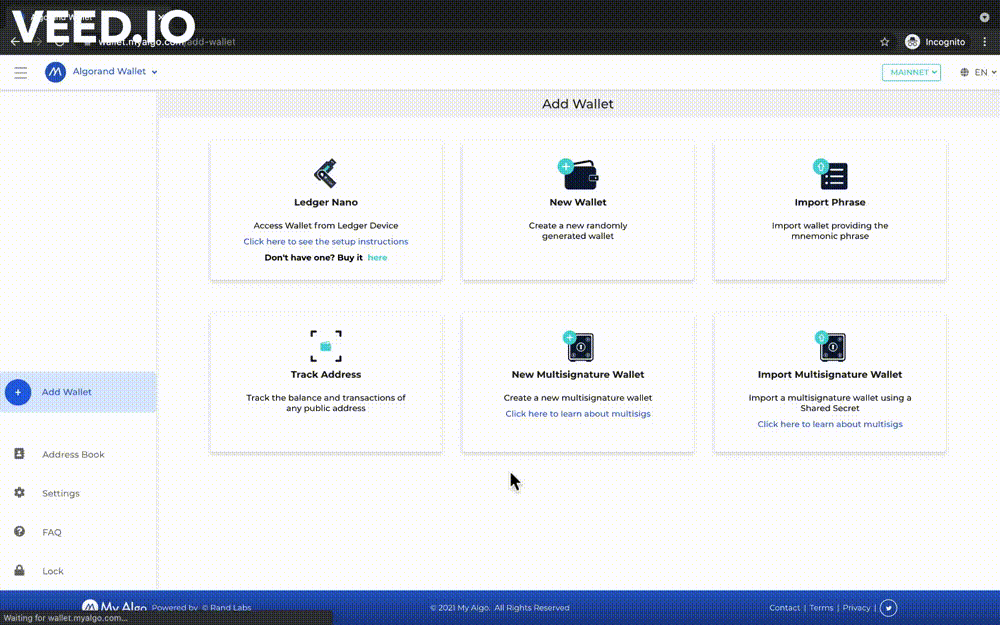Select the Track Address card title
The height and width of the screenshot is (625, 1000).
tap(325, 374)
